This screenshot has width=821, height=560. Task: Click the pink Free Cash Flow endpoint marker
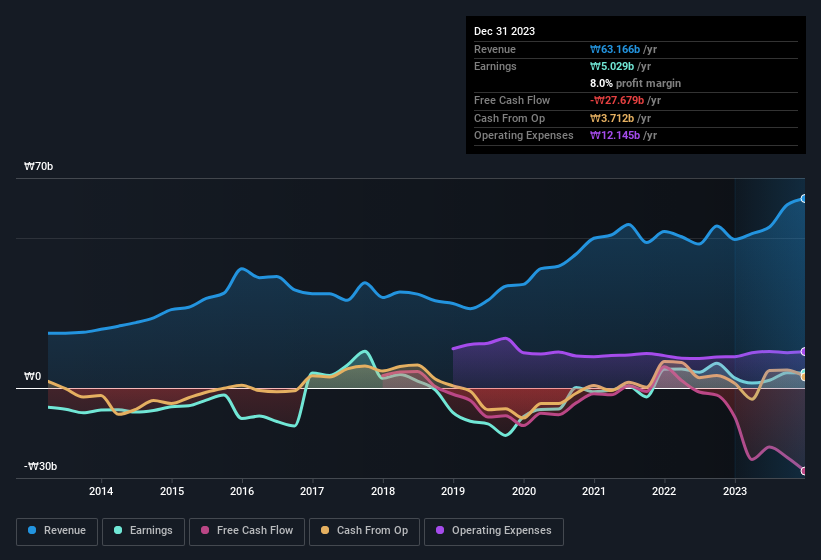pos(804,471)
